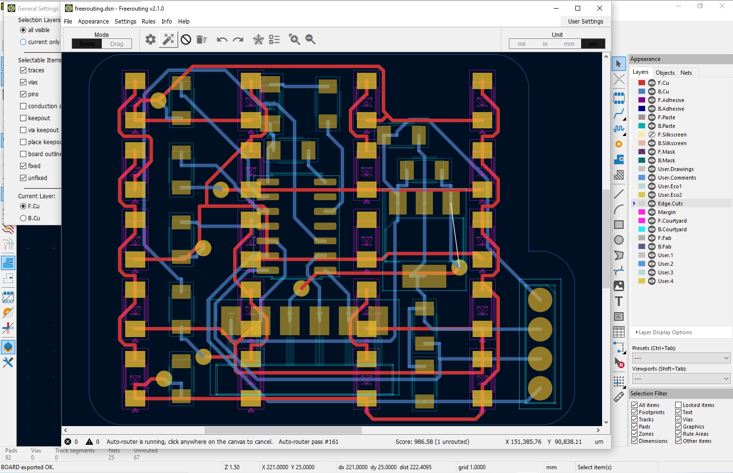Viewport: 733px width, 473px height.
Task: Click the Margin magenta color swatch
Action: (x=642, y=212)
